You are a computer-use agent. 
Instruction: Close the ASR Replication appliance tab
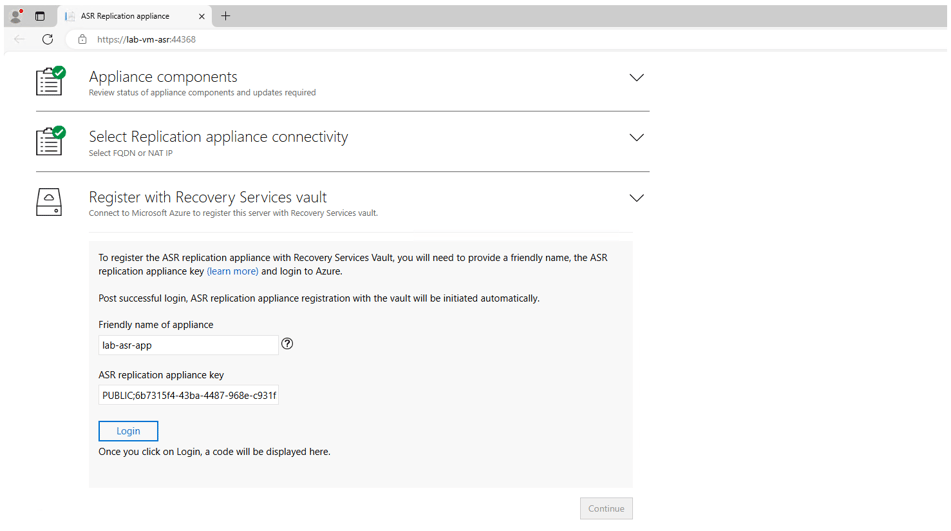(201, 16)
